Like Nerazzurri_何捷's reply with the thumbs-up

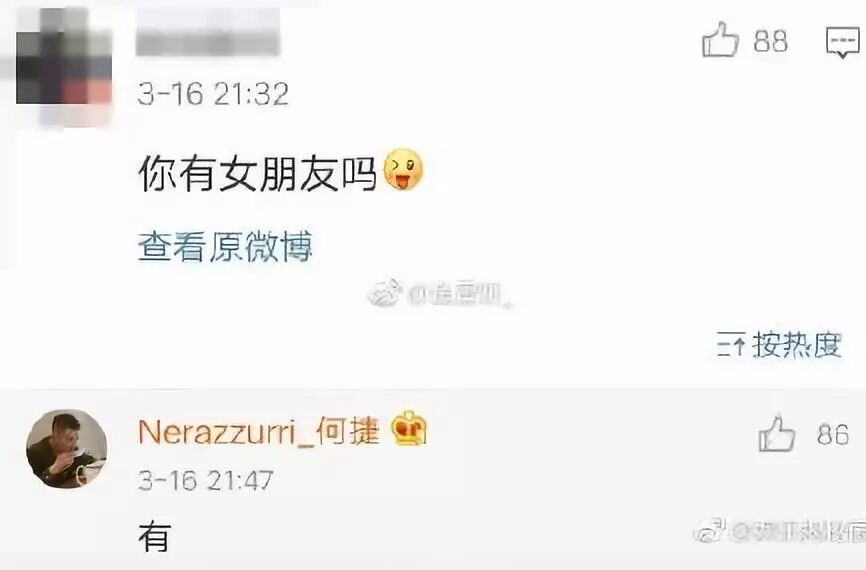click(777, 434)
